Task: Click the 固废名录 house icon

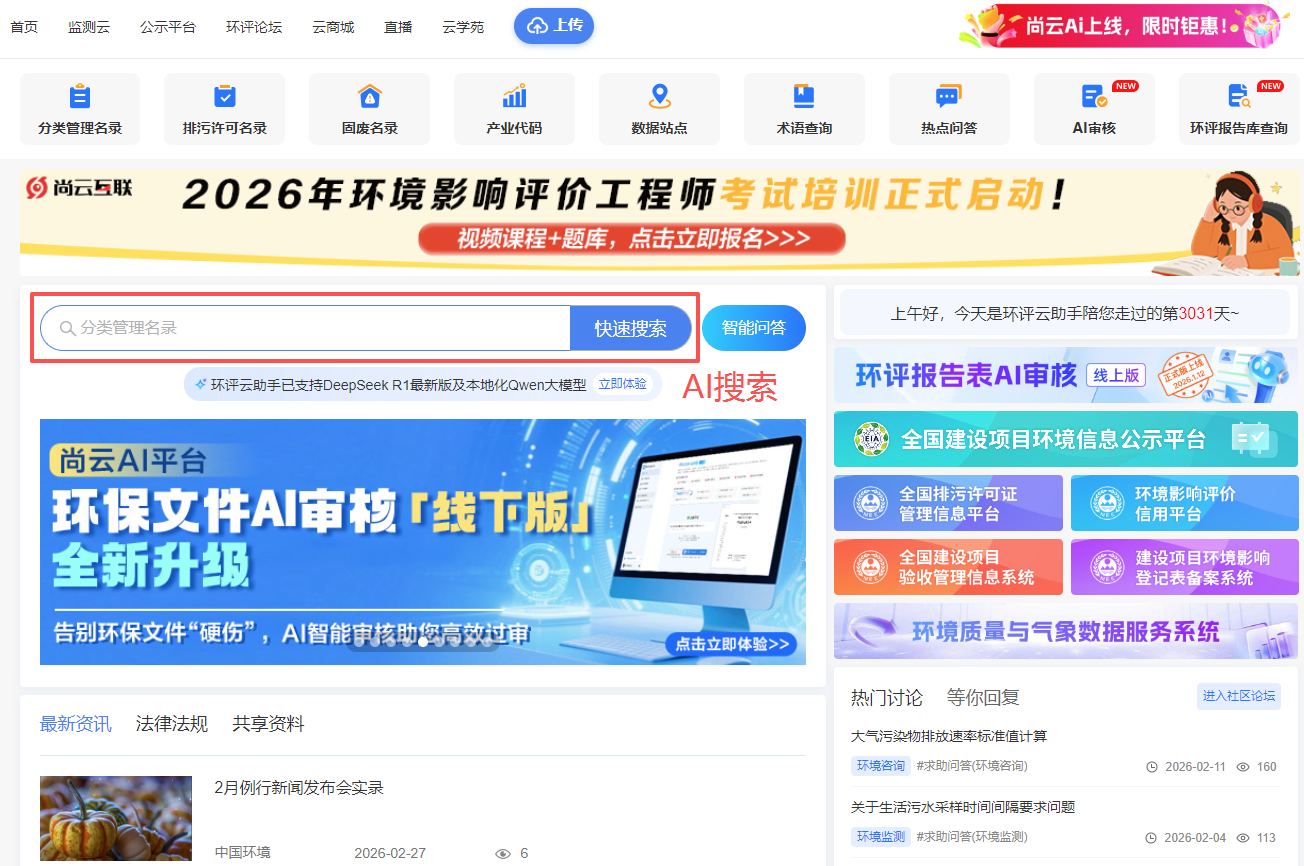Action: click(370, 97)
